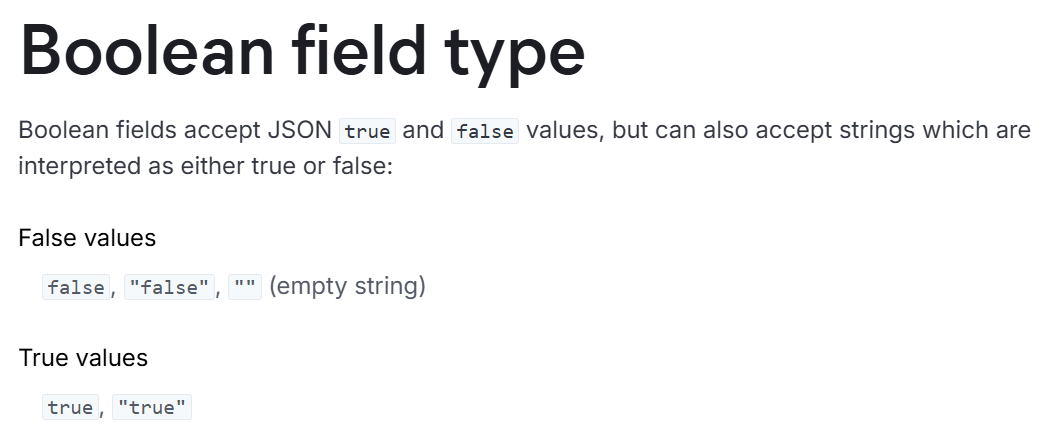Click the unquoted true code under True values
The image size is (1059, 435).
[x=71, y=407]
